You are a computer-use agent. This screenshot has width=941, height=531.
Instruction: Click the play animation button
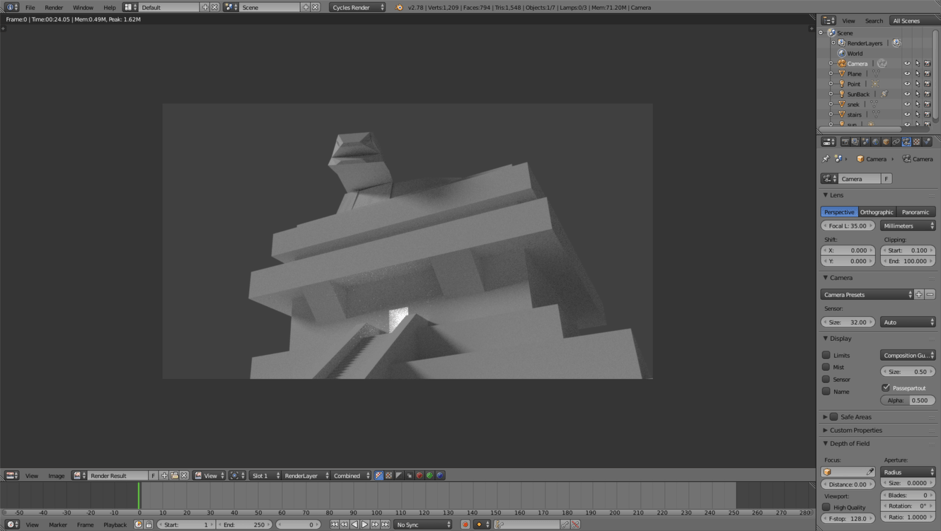[x=364, y=524]
